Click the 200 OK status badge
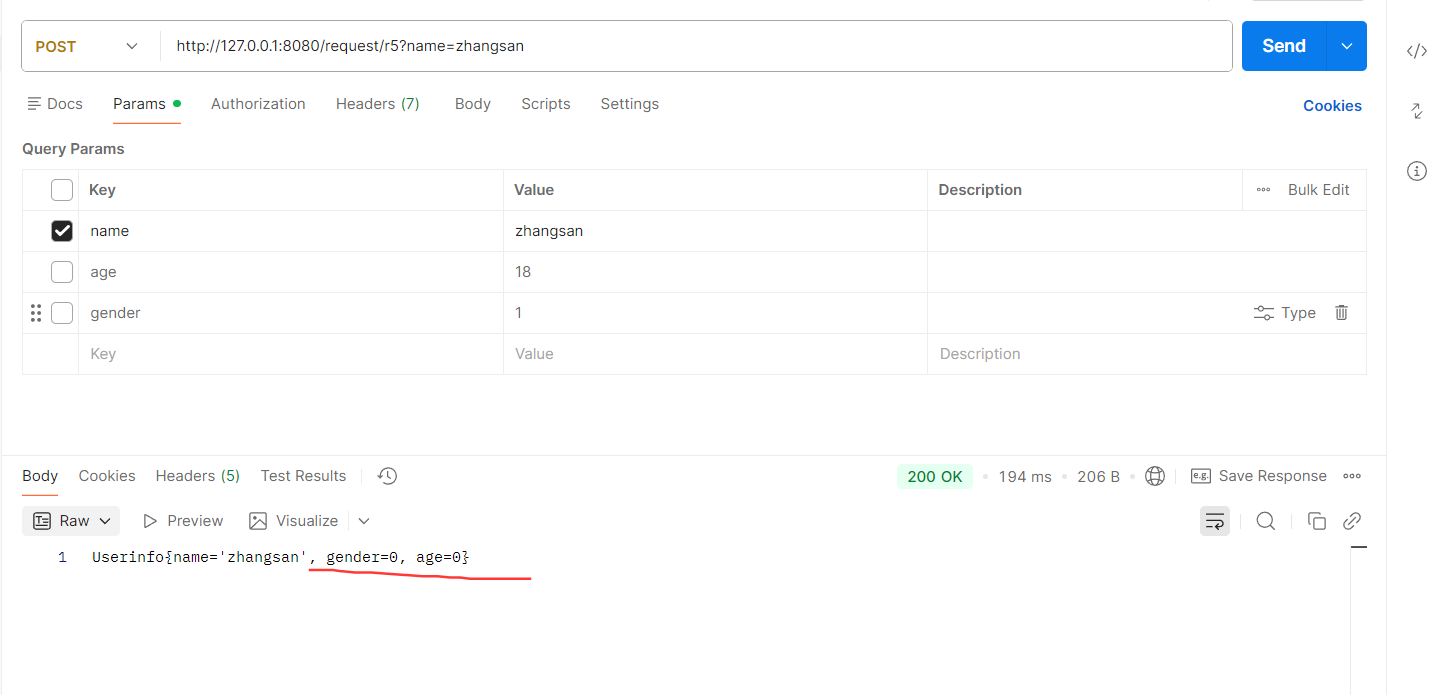 [x=935, y=477]
